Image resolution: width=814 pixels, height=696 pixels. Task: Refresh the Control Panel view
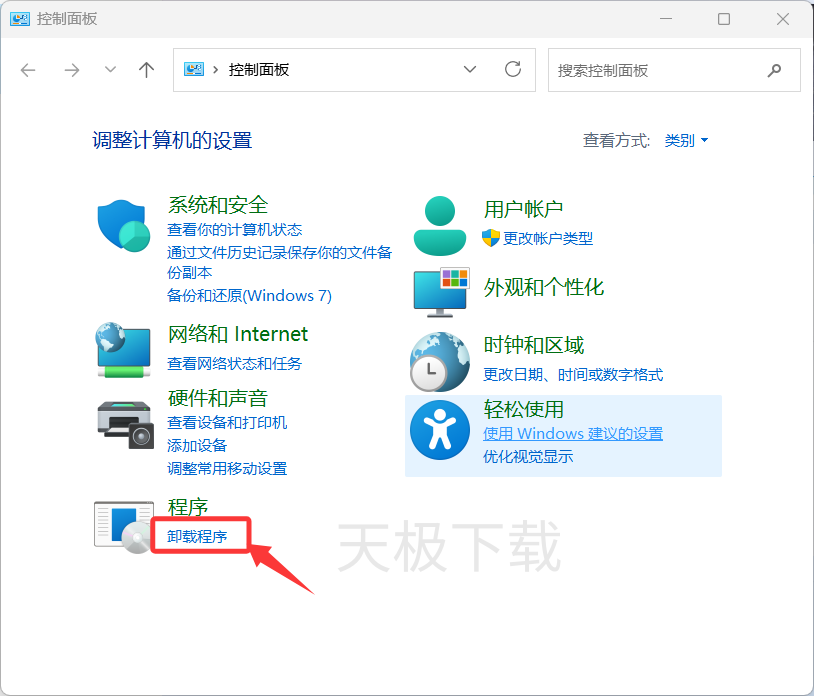[513, 69]
